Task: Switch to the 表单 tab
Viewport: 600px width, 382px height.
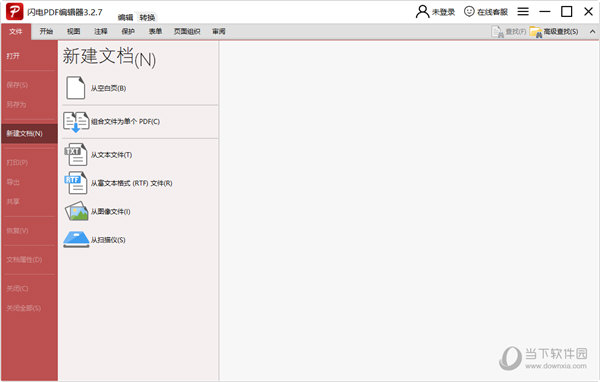Action: (x=155, y=31)
